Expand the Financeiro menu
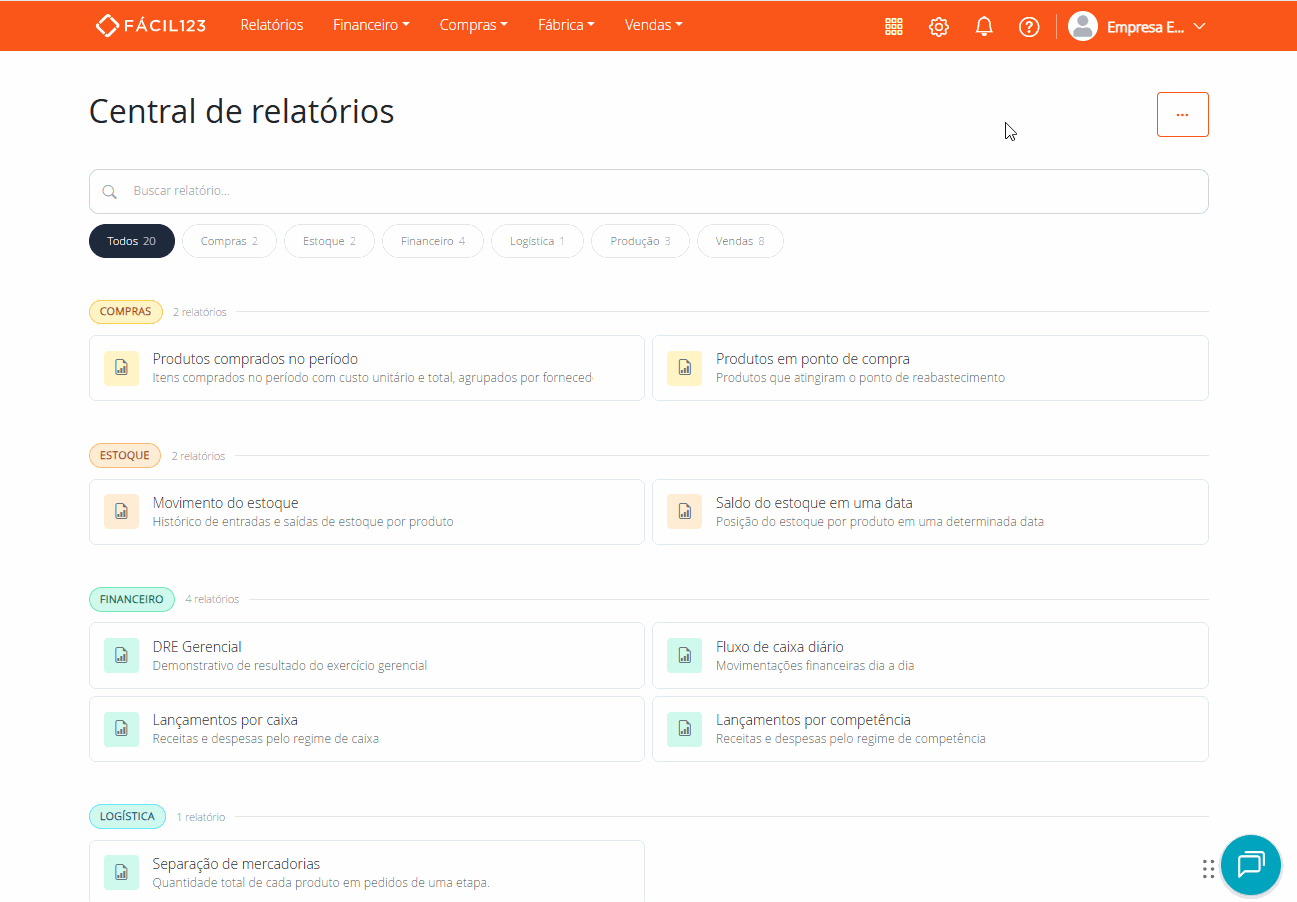This screenshot has width=1297, height=902. click(371, 25)
